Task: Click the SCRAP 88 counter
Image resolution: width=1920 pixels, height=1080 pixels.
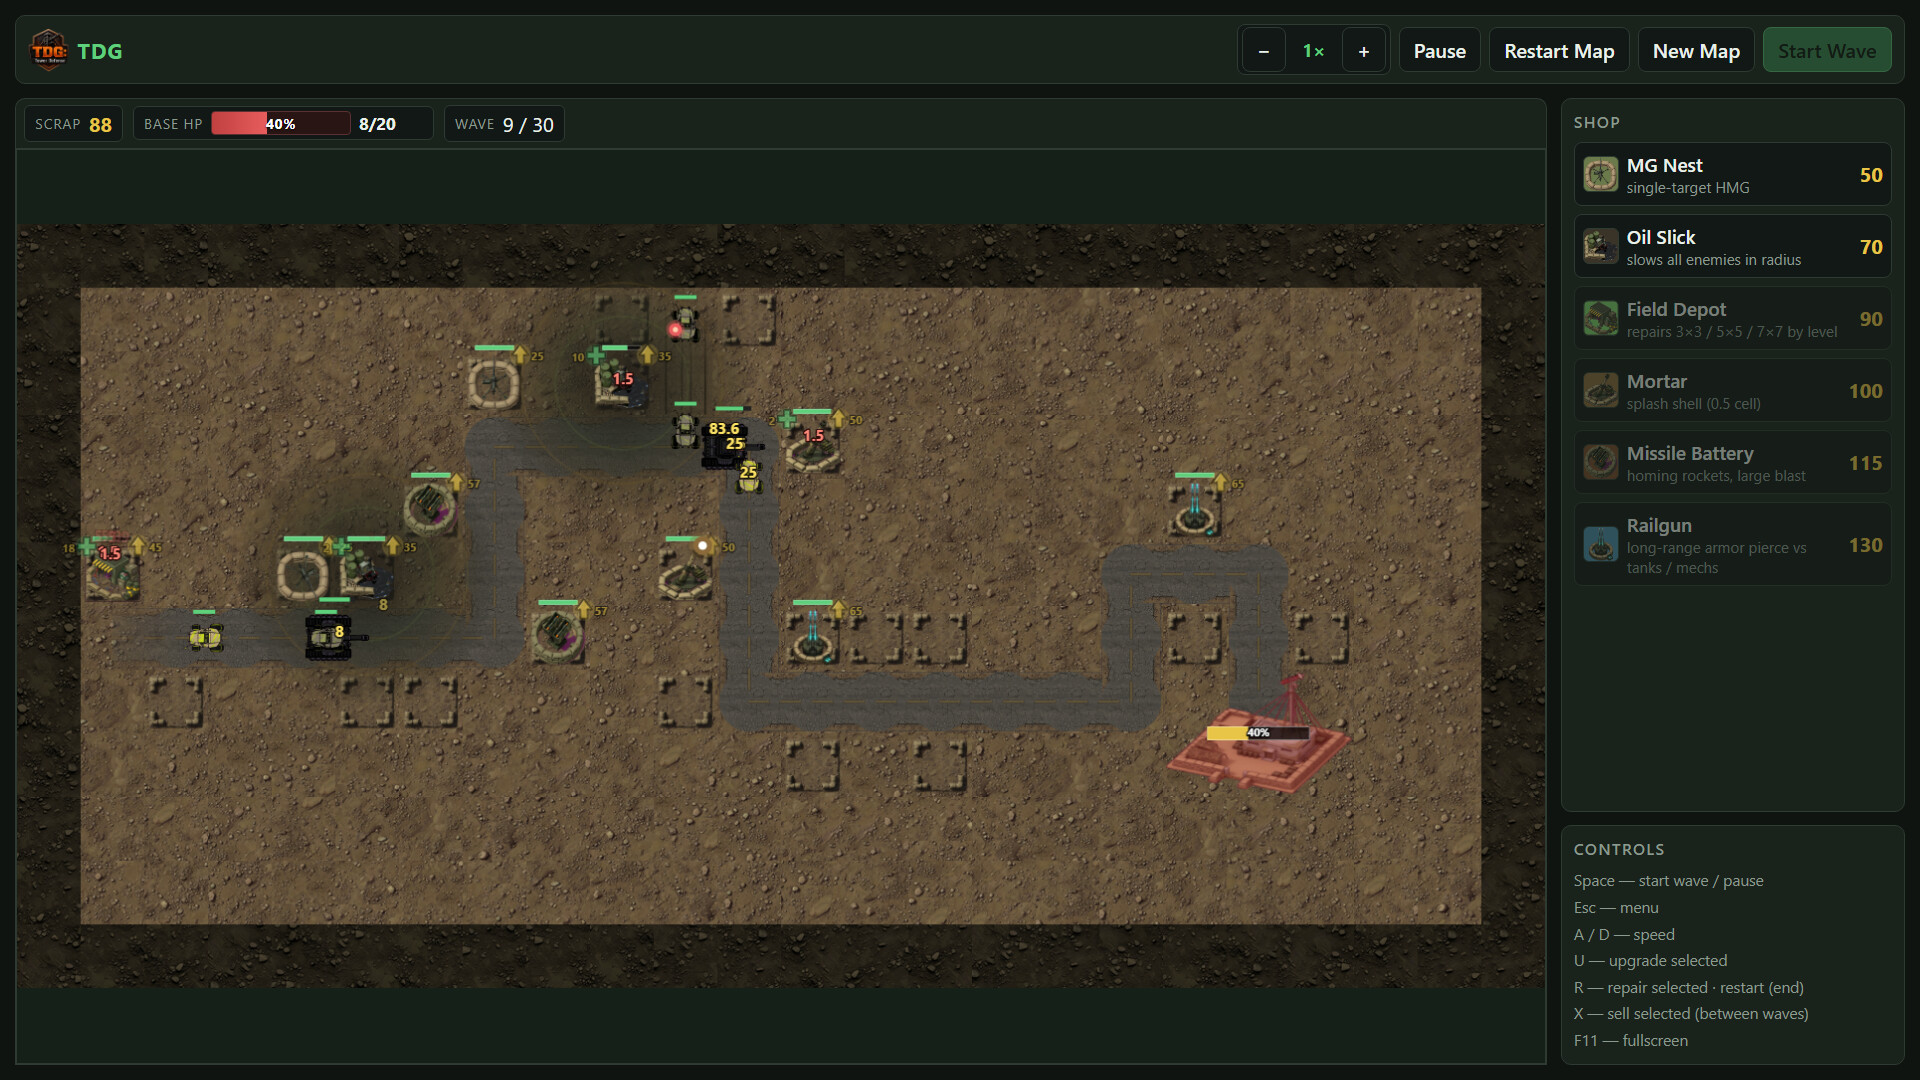Action: click(73, 124)
